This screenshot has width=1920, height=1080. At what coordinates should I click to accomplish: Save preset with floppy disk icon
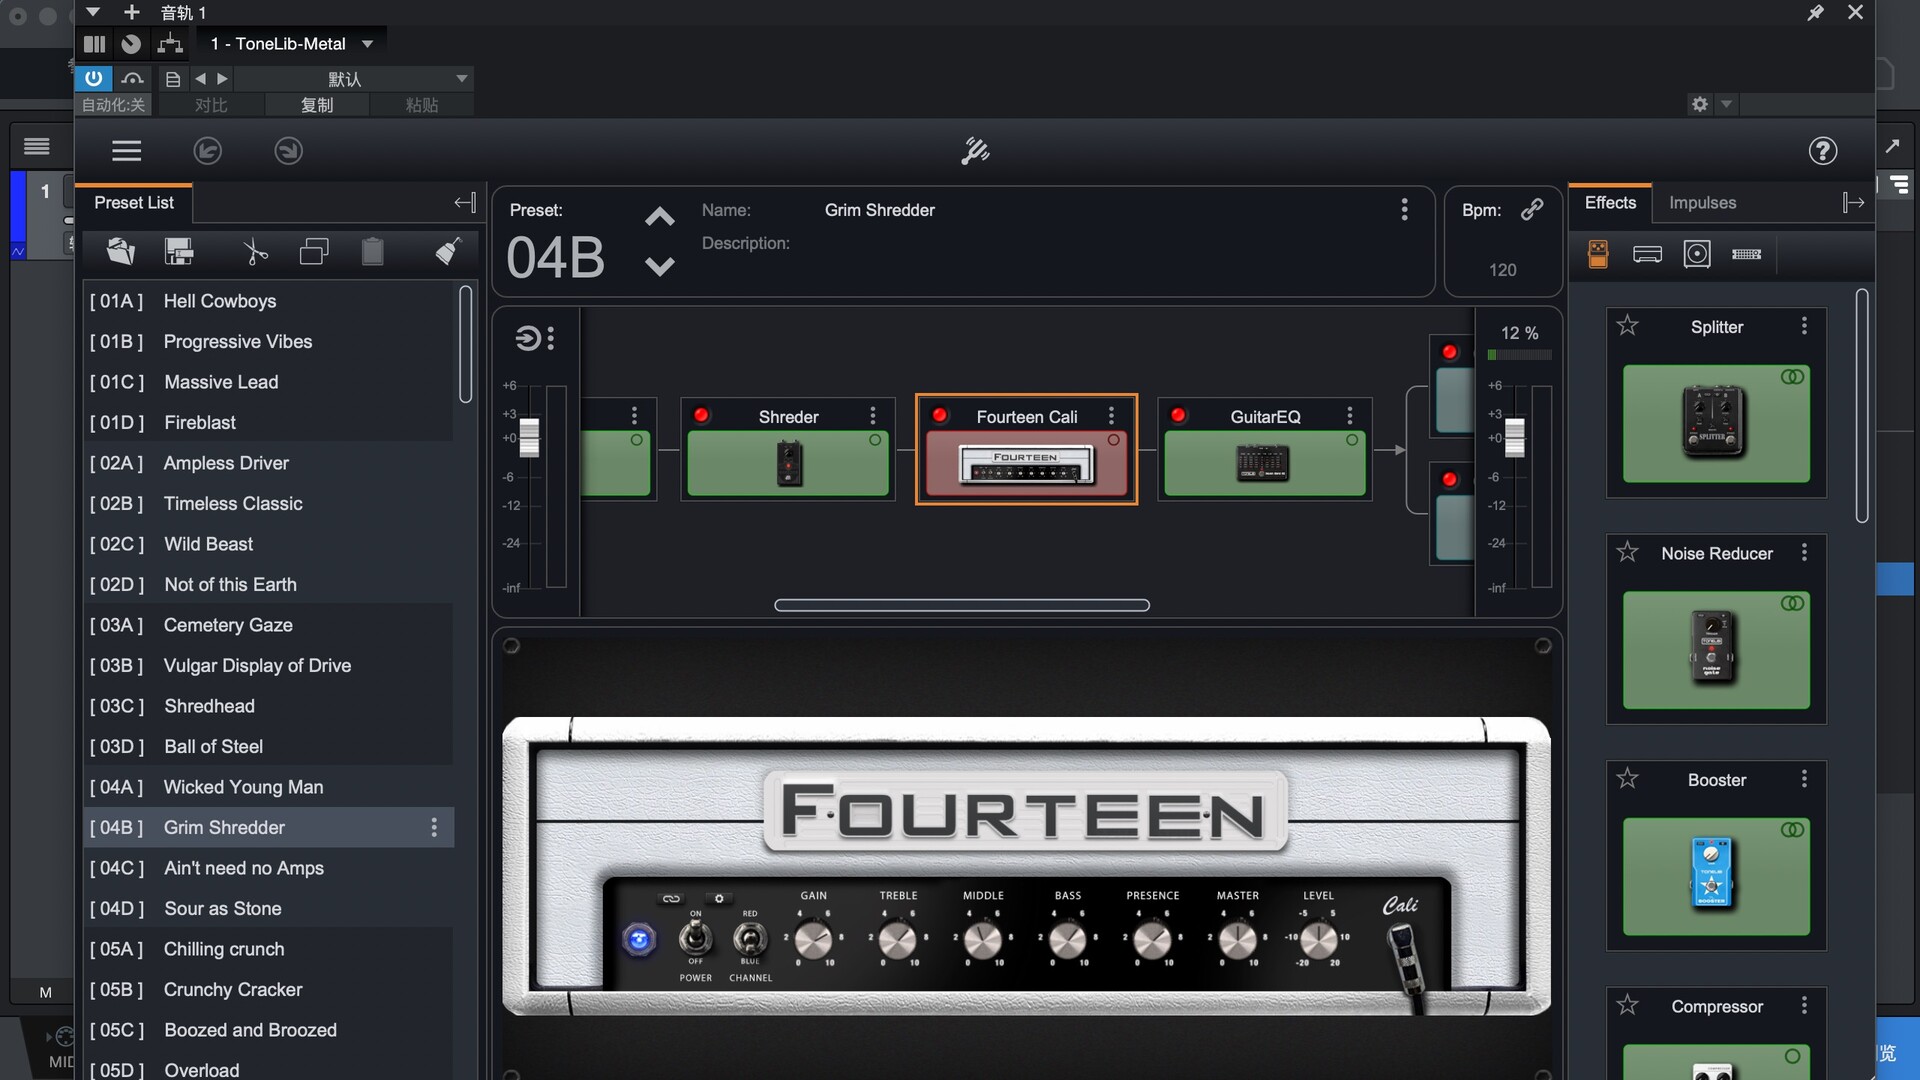click(179, 251)
